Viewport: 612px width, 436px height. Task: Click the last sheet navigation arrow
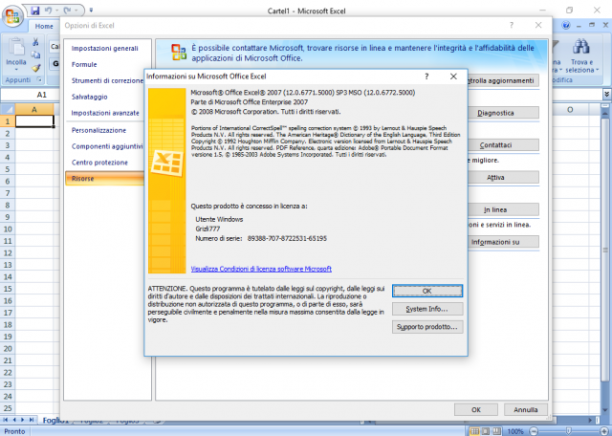point(31,420)
